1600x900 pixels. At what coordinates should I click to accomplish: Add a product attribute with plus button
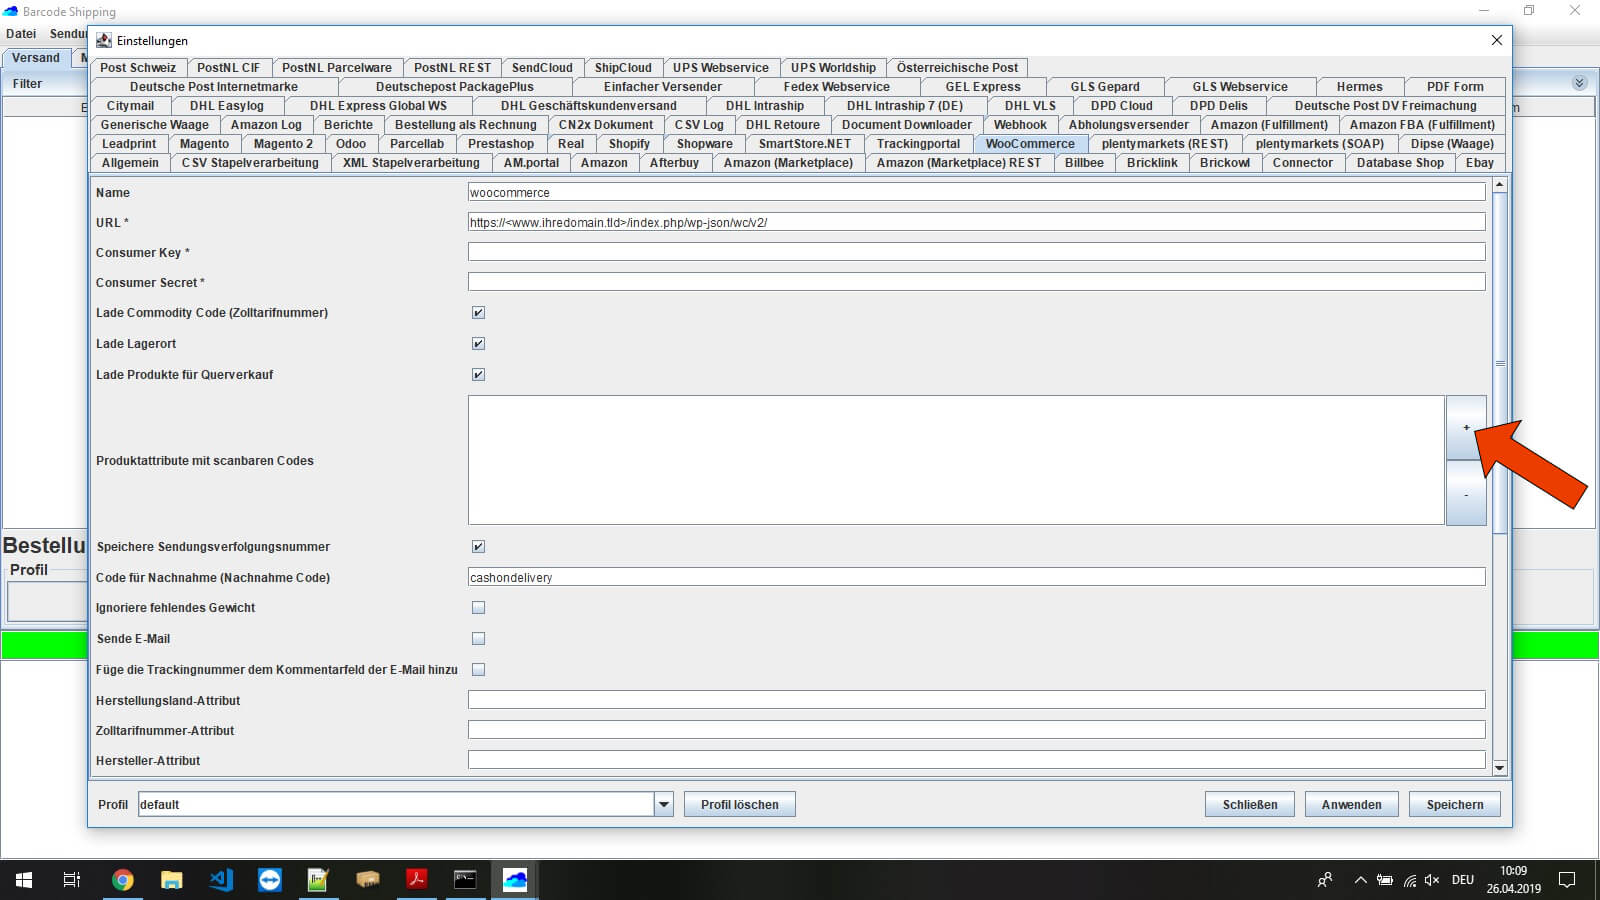point(1466,428)
